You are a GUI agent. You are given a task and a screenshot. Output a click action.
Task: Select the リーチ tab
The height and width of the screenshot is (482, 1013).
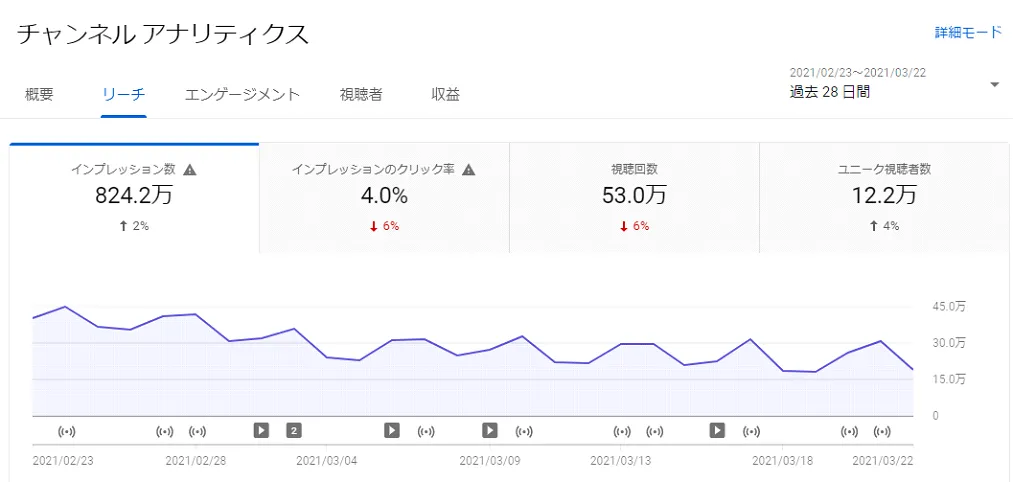coord(124,95)
